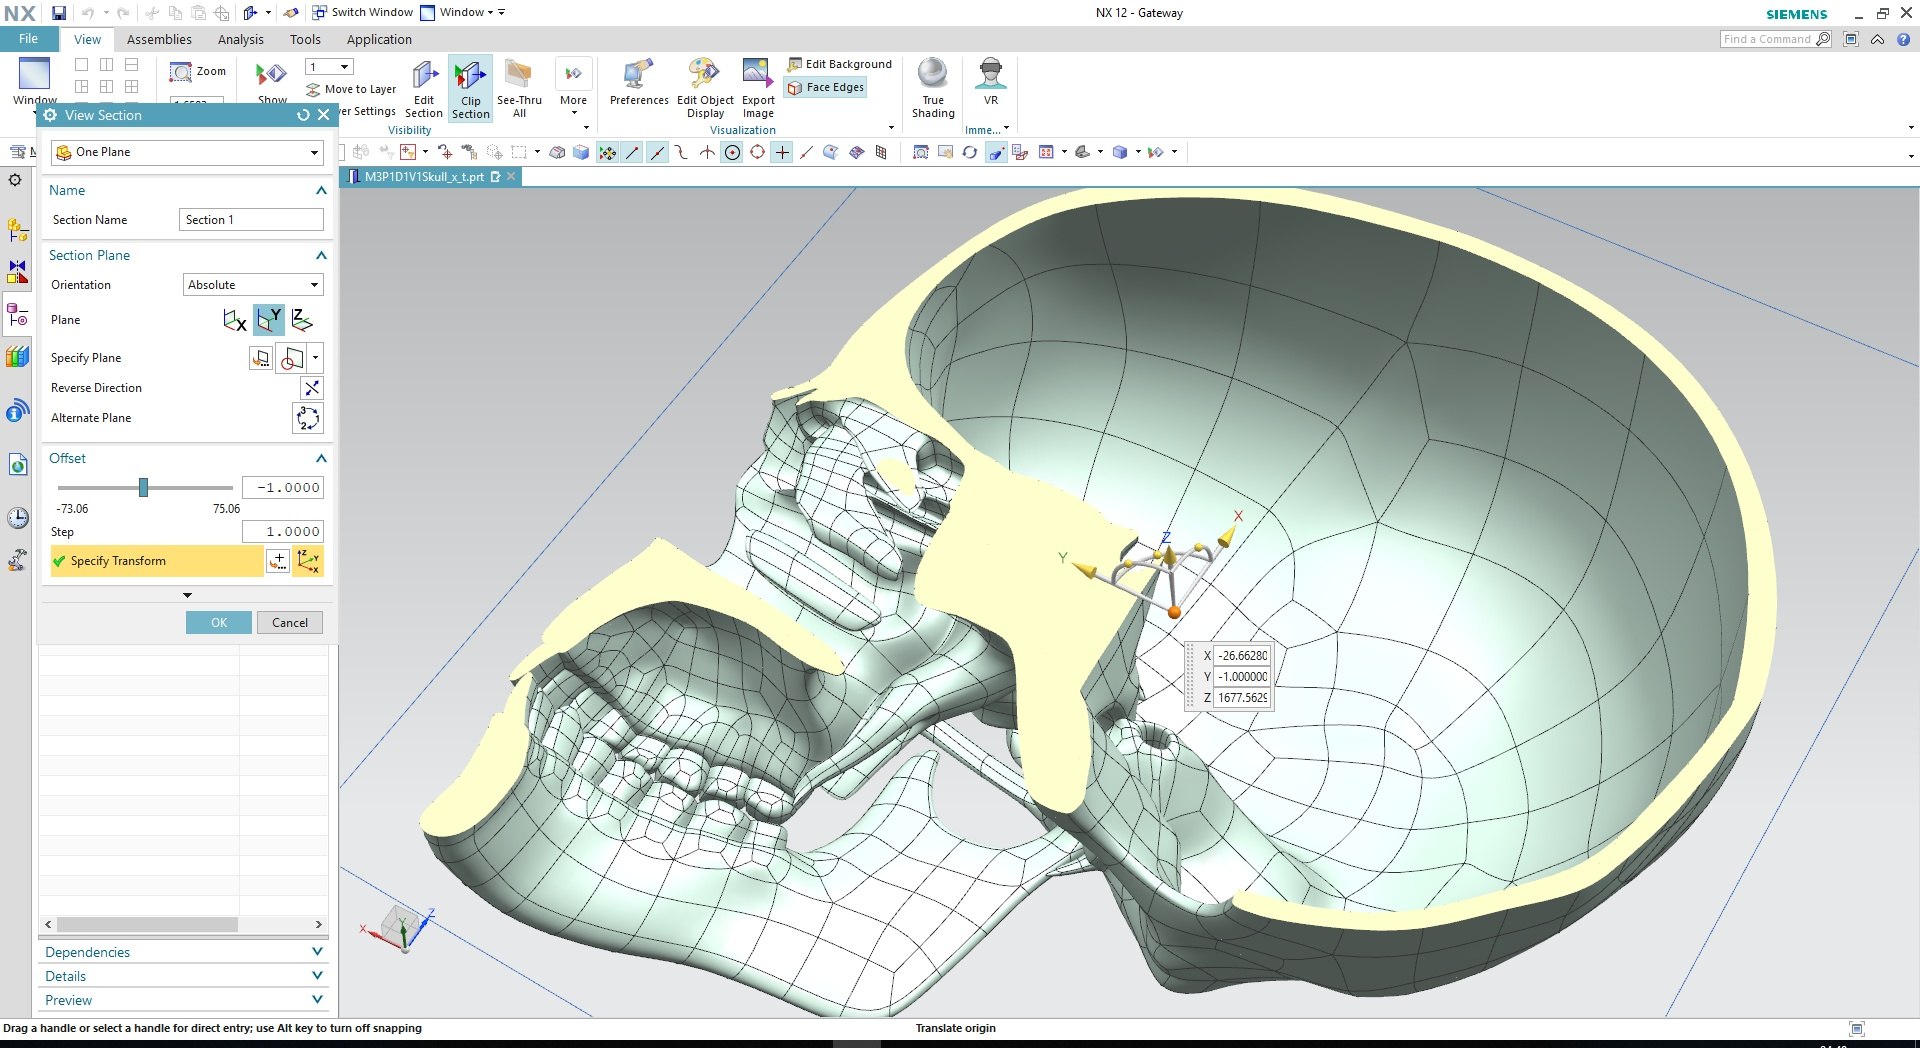This screenshot has width=1920, height=1048.
Task: Open Edit Background option
Action: [840, 64]
